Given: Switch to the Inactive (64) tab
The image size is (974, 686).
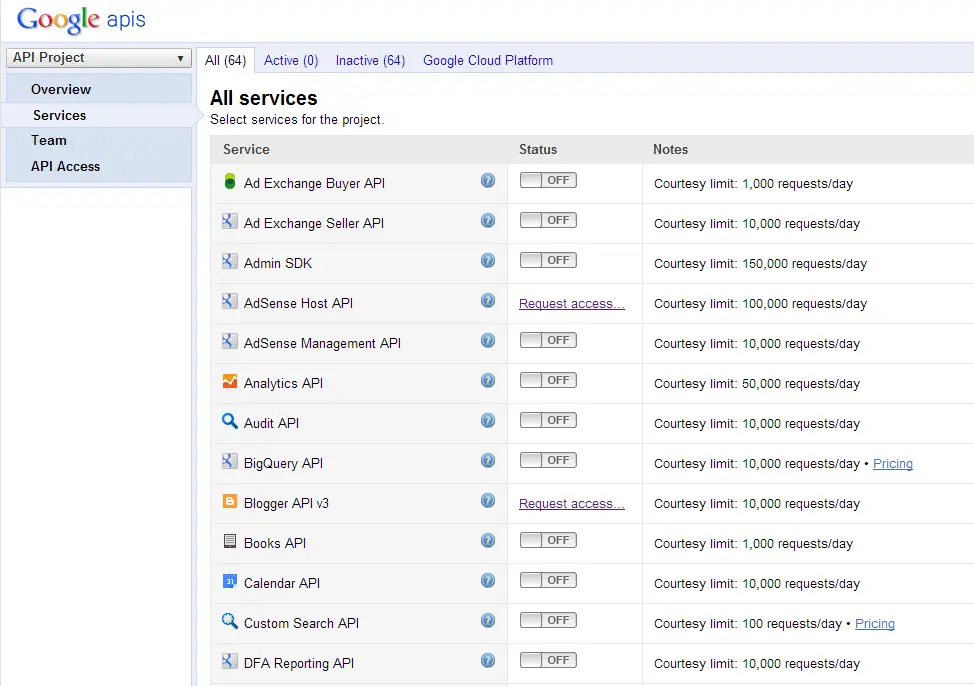Looking at the screenshot, I should [370, 60].
